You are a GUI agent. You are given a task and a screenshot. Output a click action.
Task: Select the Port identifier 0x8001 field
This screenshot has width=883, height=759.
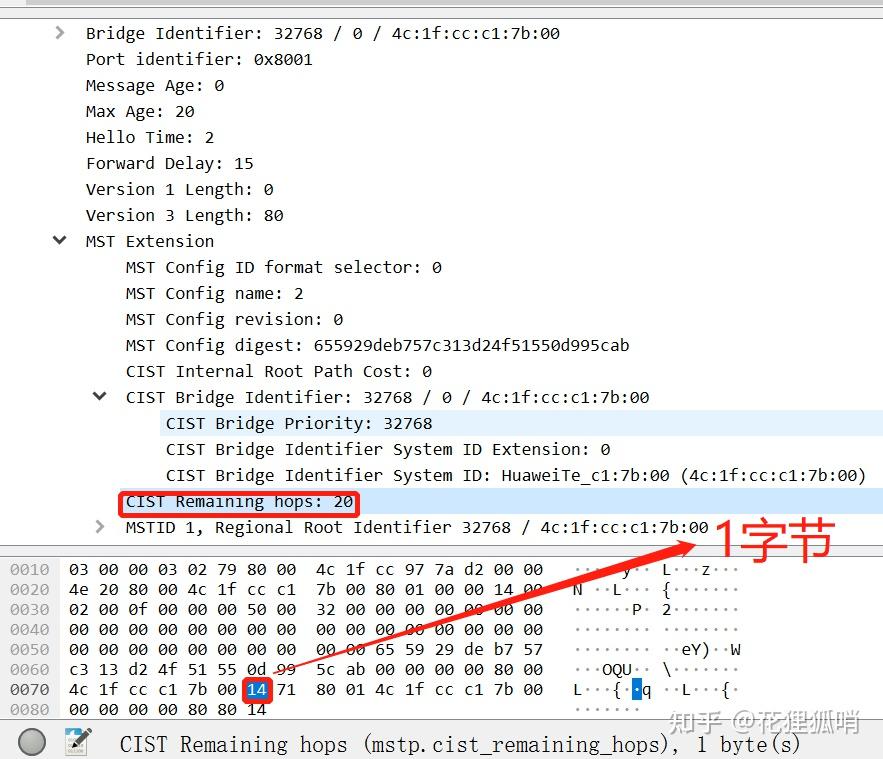click(199, 59)
